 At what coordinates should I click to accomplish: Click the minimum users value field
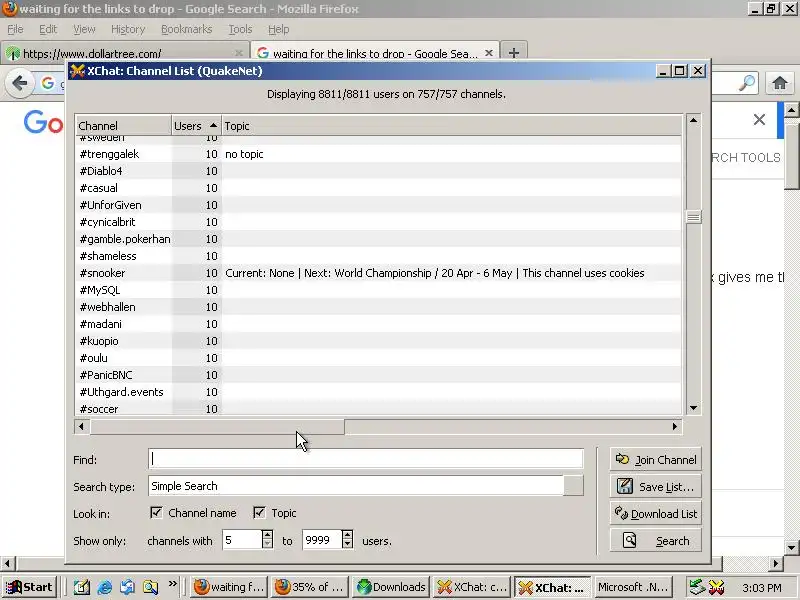click(x=242, y=540)
